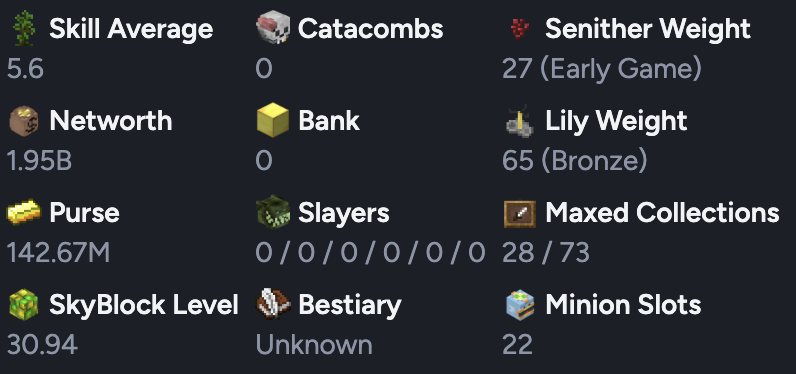Click the Lily Weight 65 (Bronze) text
Screen dimensions: 796x374
pos(575,161)
